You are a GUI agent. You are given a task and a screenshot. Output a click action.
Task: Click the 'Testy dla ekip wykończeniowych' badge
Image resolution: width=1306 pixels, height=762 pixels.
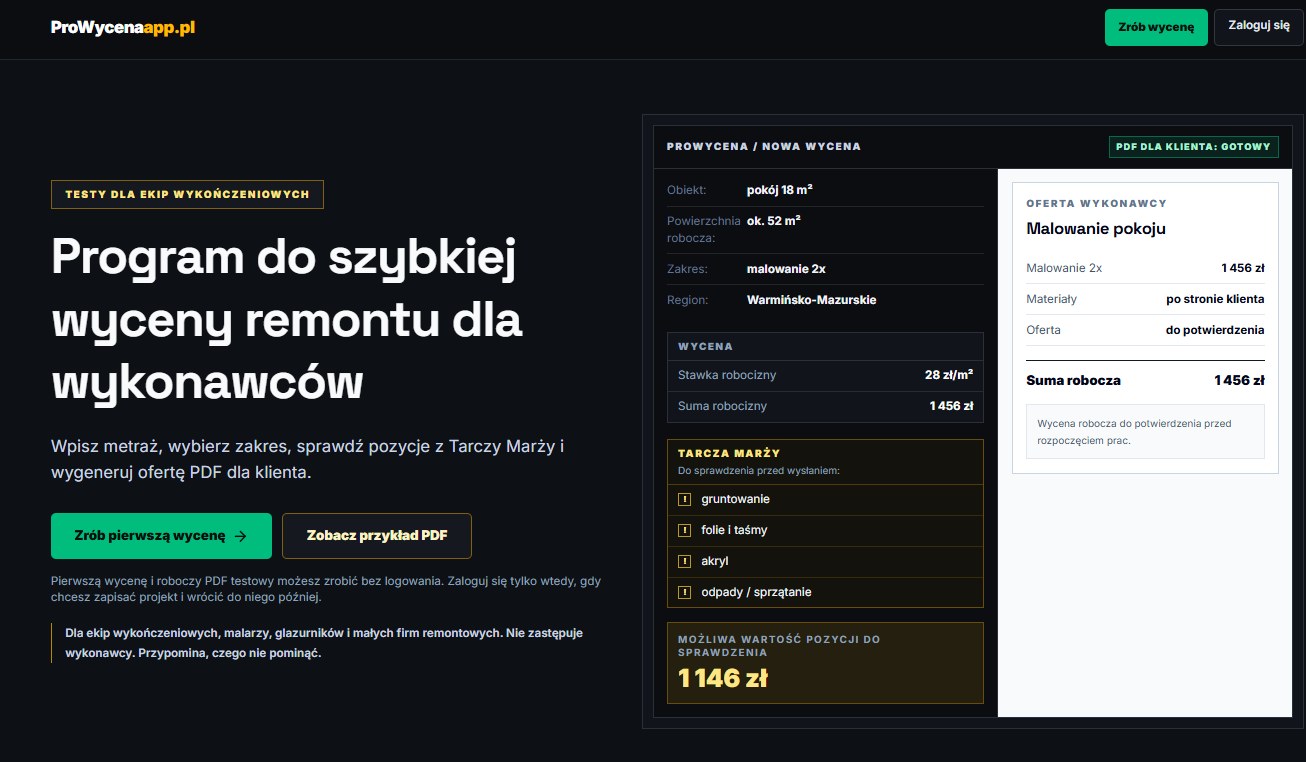187,194
